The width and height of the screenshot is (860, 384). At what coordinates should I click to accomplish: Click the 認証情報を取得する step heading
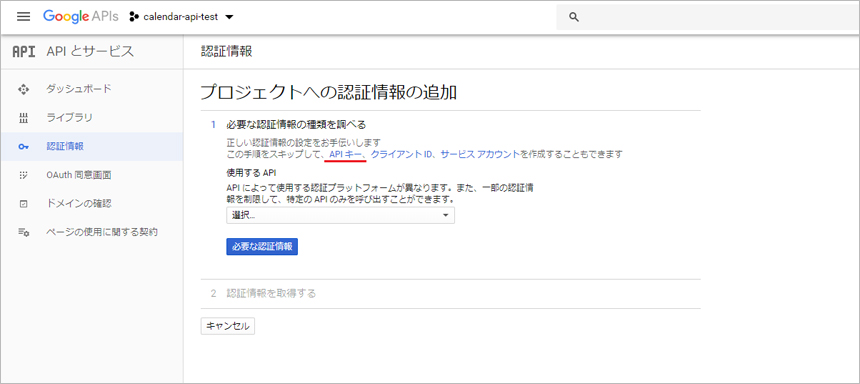271,293
